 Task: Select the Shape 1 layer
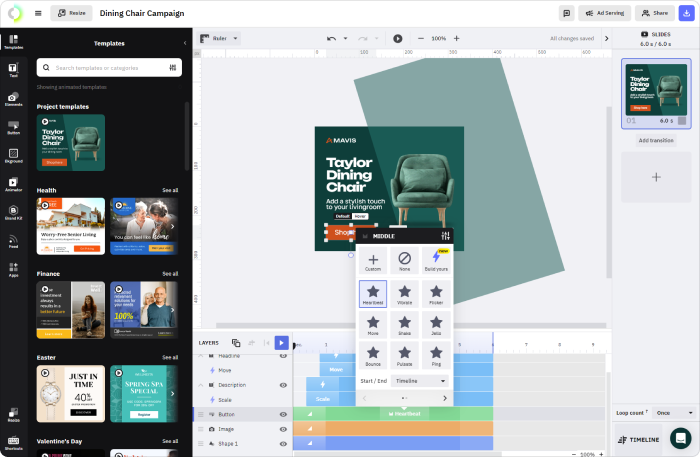point(243,444)
